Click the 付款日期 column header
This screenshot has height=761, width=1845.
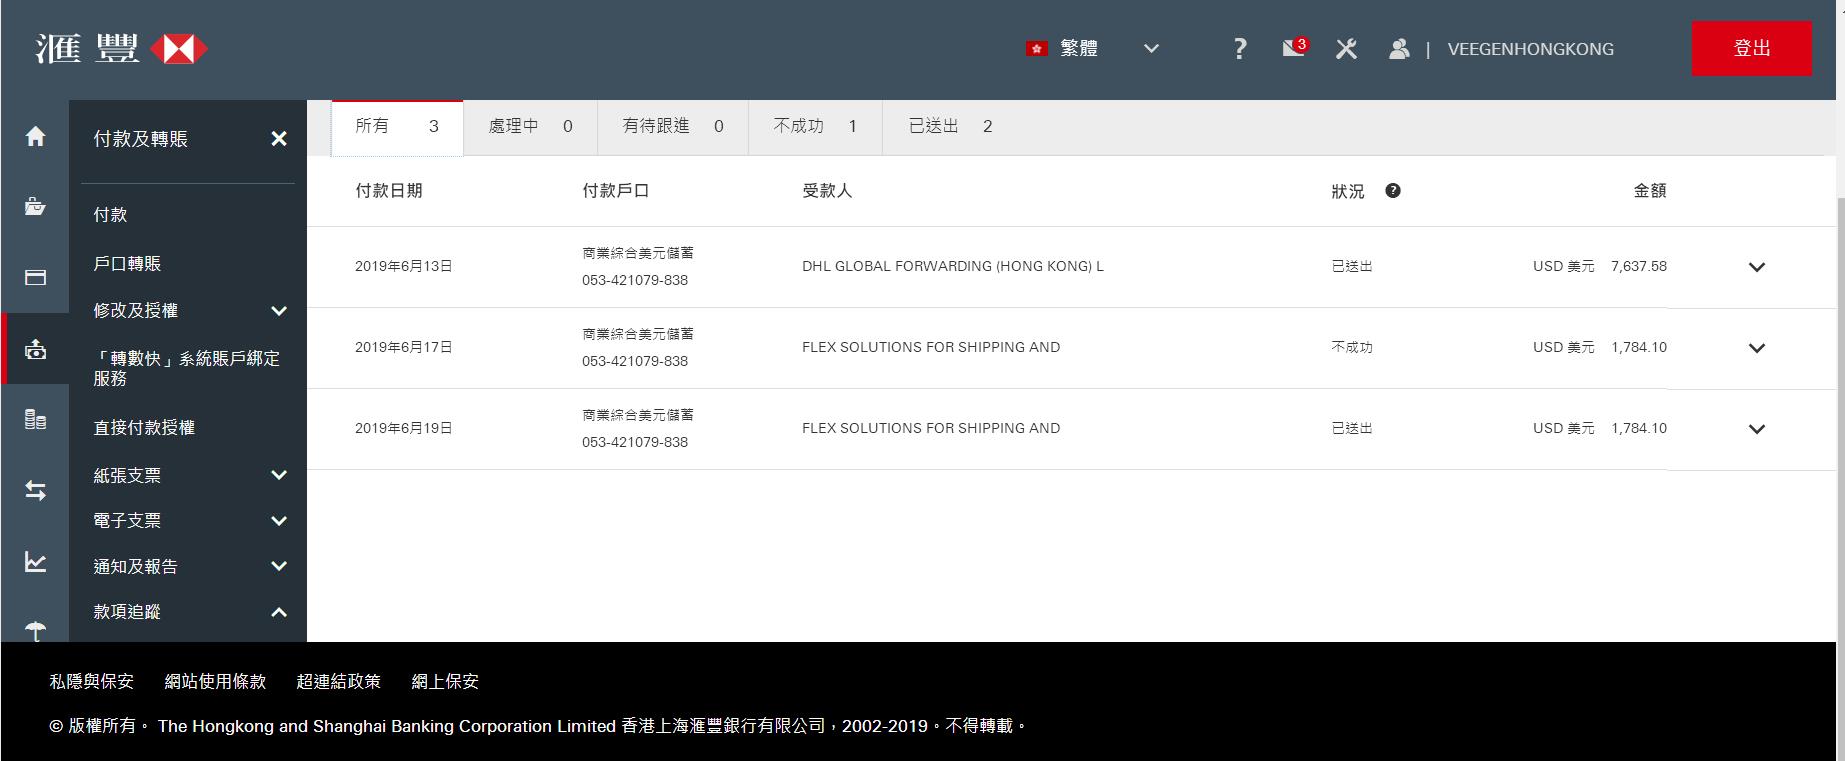[389, 190]
